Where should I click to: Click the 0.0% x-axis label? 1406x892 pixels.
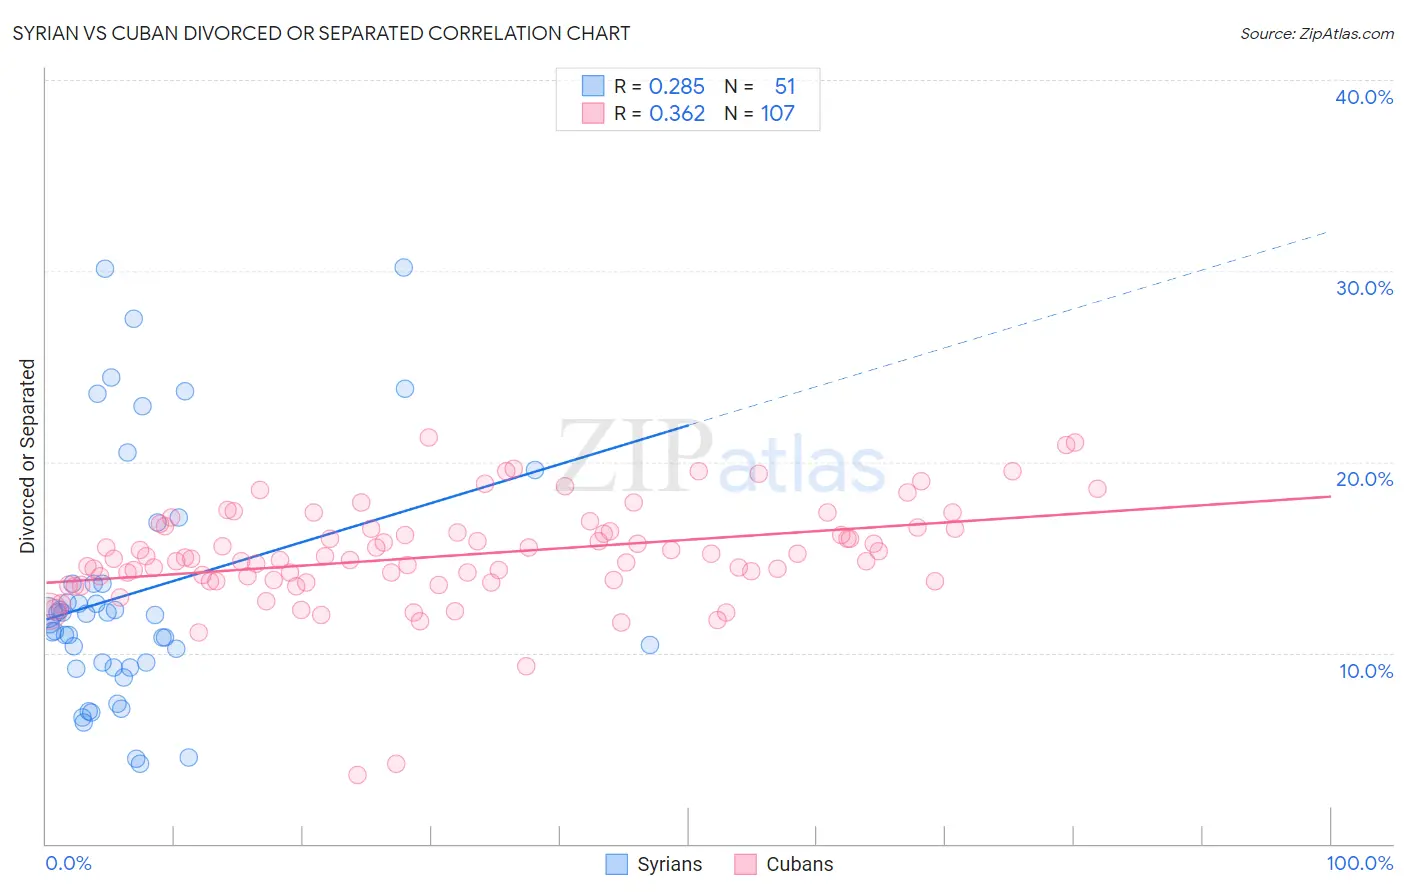(68, 863)
